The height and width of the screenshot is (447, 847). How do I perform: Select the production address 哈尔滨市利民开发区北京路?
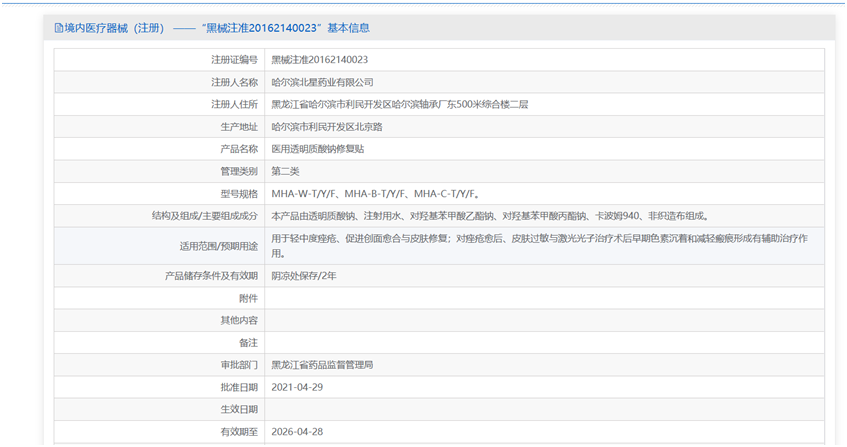327,127
